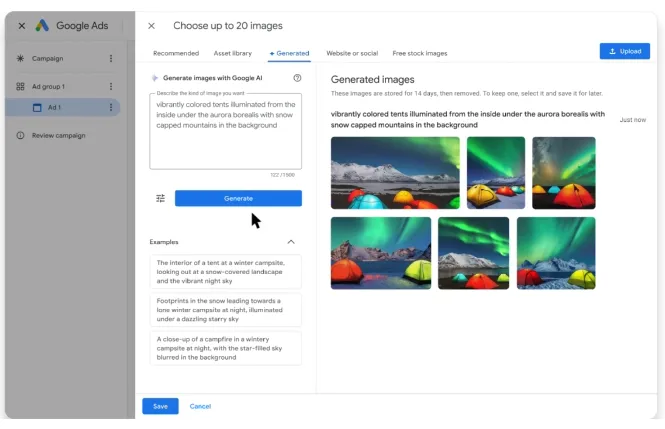Open image generation settings sliders icon
The width and height of the screenshot is (665, 429).
(x=160, y=199)
